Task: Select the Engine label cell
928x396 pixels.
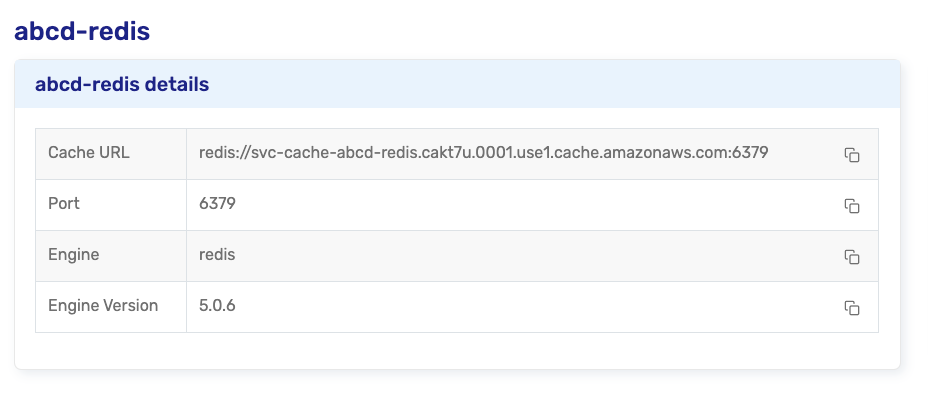Action: coord(111,256)
